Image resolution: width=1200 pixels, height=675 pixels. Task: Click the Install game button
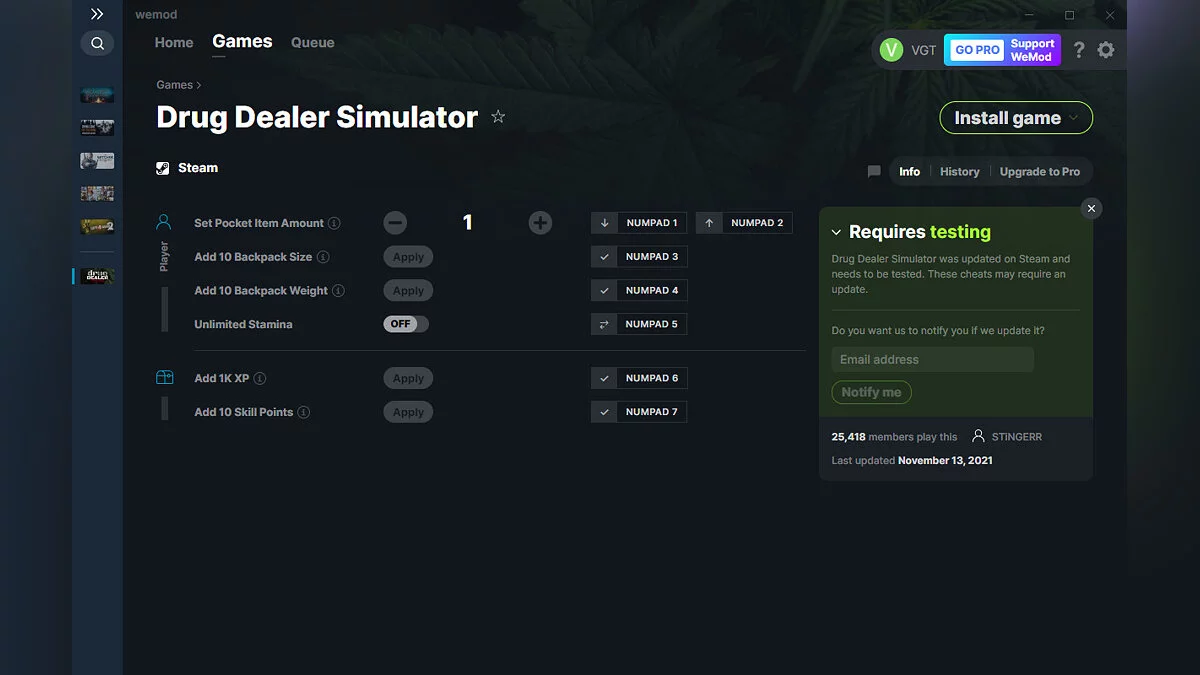click(x=1016, y=118)
